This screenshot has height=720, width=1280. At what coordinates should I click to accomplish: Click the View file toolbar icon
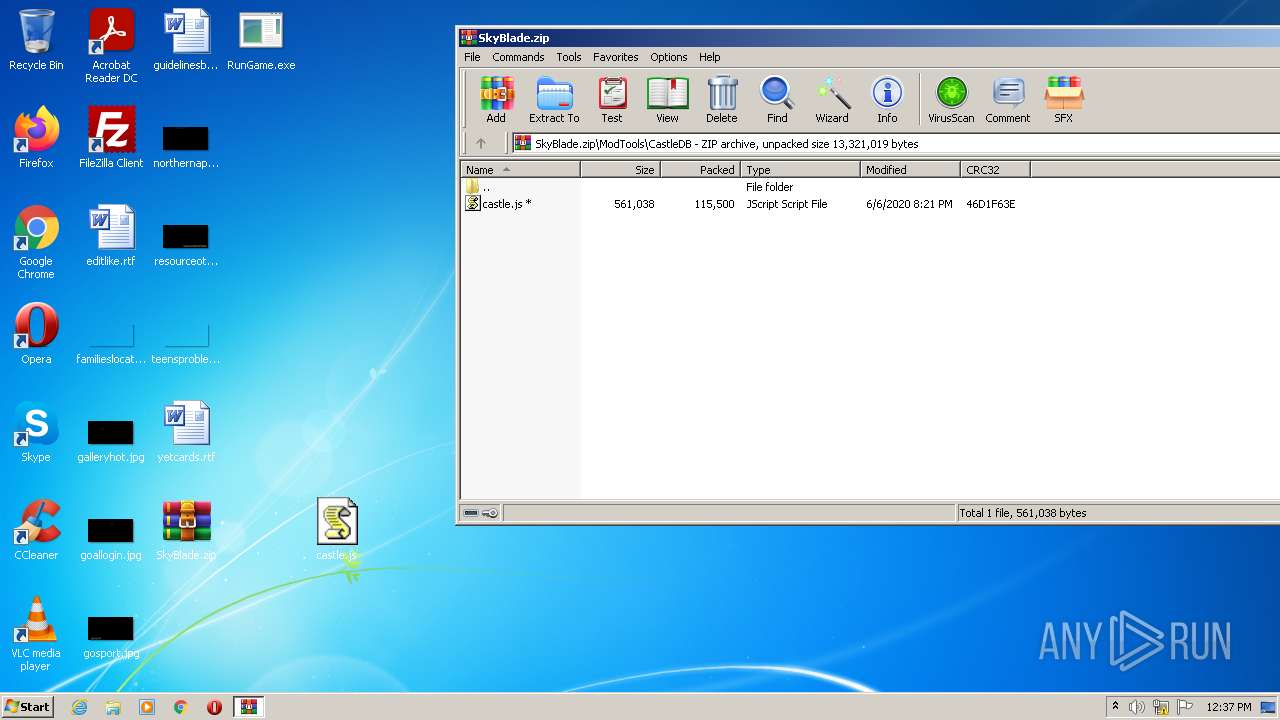pyautogui.click(x=667, y=100)
